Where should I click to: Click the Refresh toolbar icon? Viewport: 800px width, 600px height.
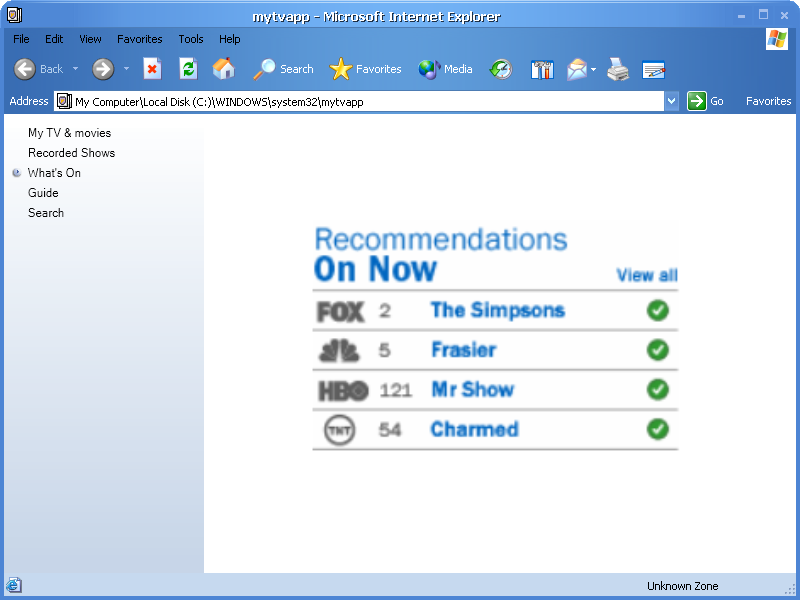(188, 68)
